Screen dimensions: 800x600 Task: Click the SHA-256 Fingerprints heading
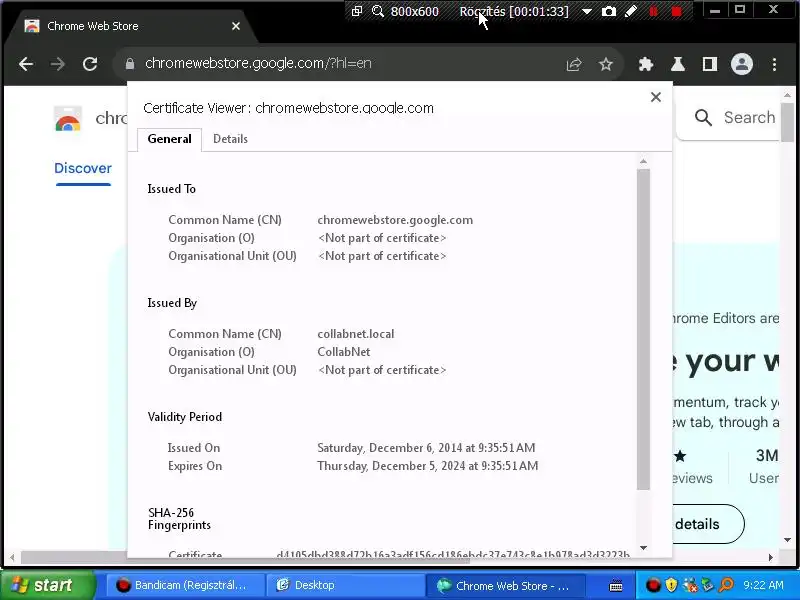(x=179, y=519)
